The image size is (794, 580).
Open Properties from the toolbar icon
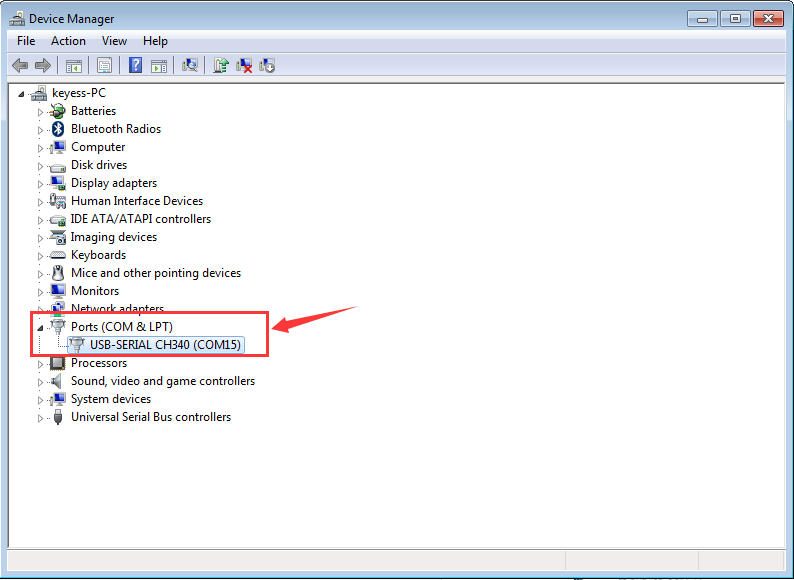pyautogui.click(x=104, y=65)
